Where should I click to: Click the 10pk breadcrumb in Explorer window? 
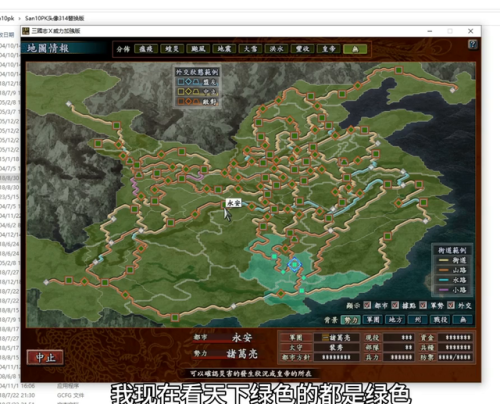click(x=7, y=18)
